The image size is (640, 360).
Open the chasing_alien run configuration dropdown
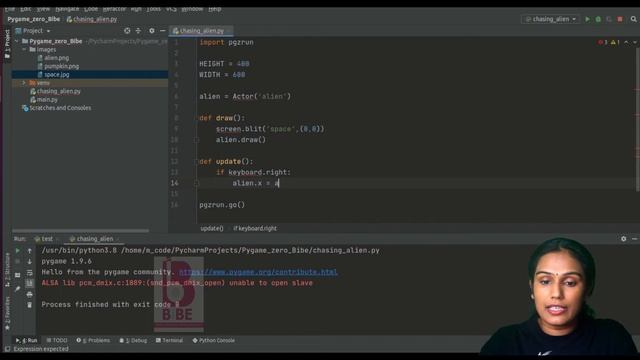tap(551, 19)
